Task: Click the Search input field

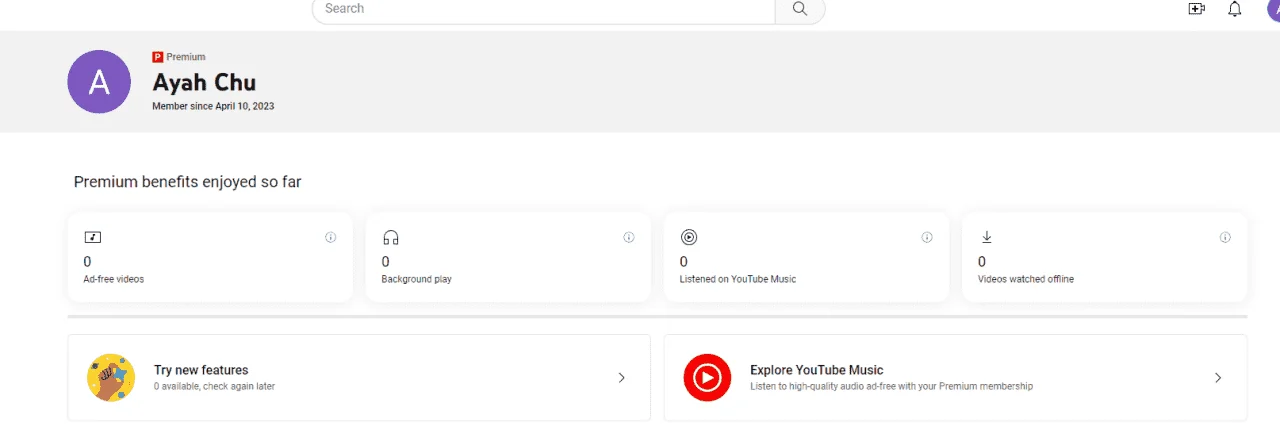Action: tap(544, 9)
